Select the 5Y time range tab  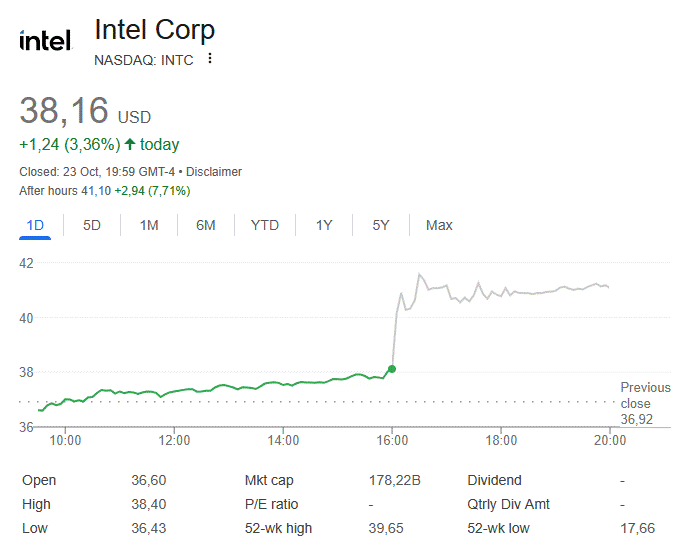(x=381, y=225)
